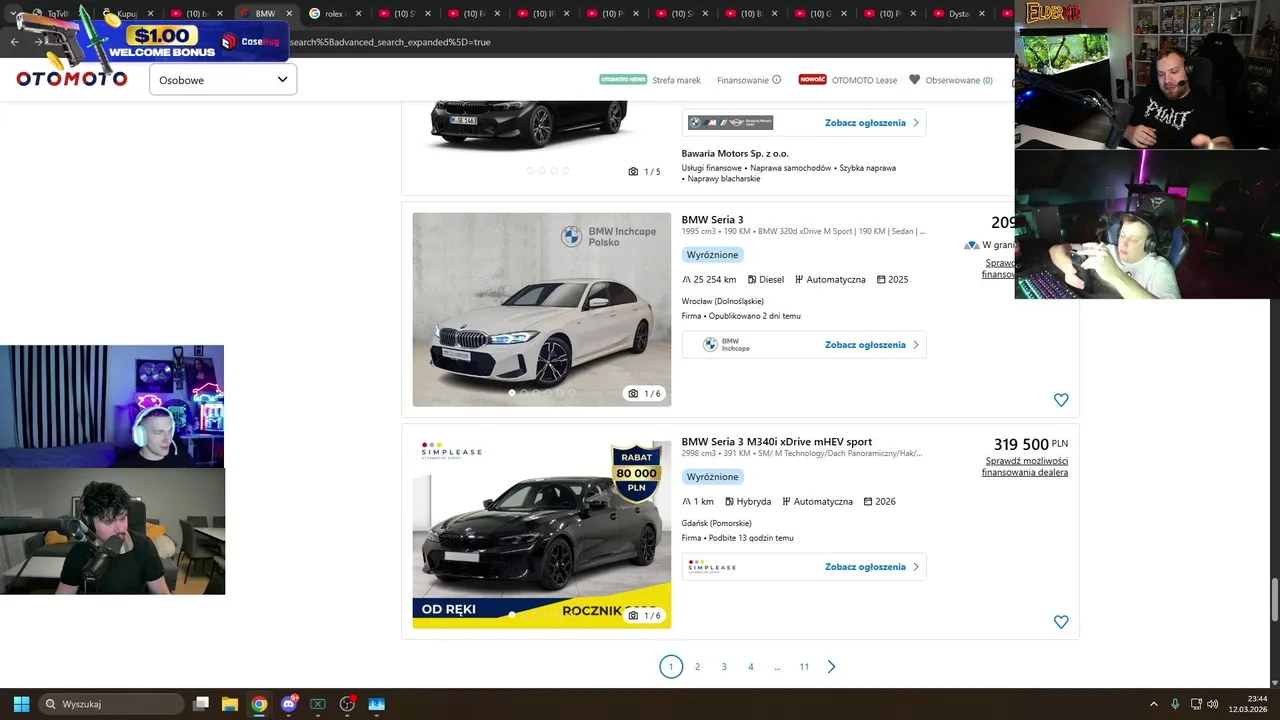Close the BMW browser tab
The image size is (1280, 720).
(x=289, y=14)
